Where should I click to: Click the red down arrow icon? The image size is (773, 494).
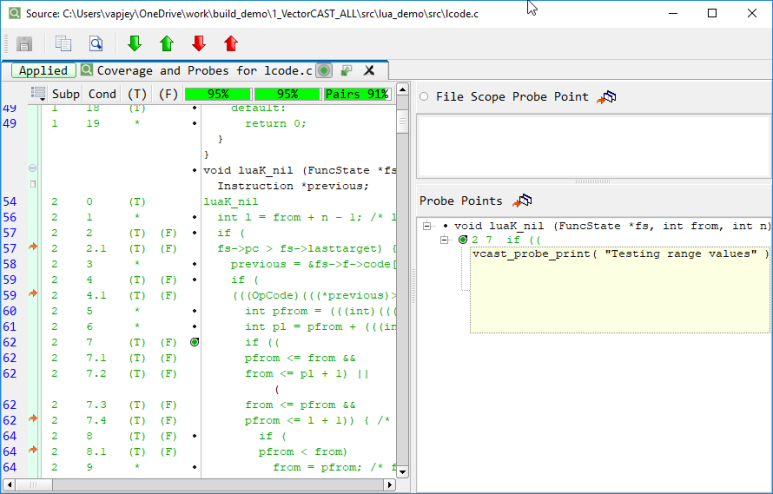coord(199,44)
